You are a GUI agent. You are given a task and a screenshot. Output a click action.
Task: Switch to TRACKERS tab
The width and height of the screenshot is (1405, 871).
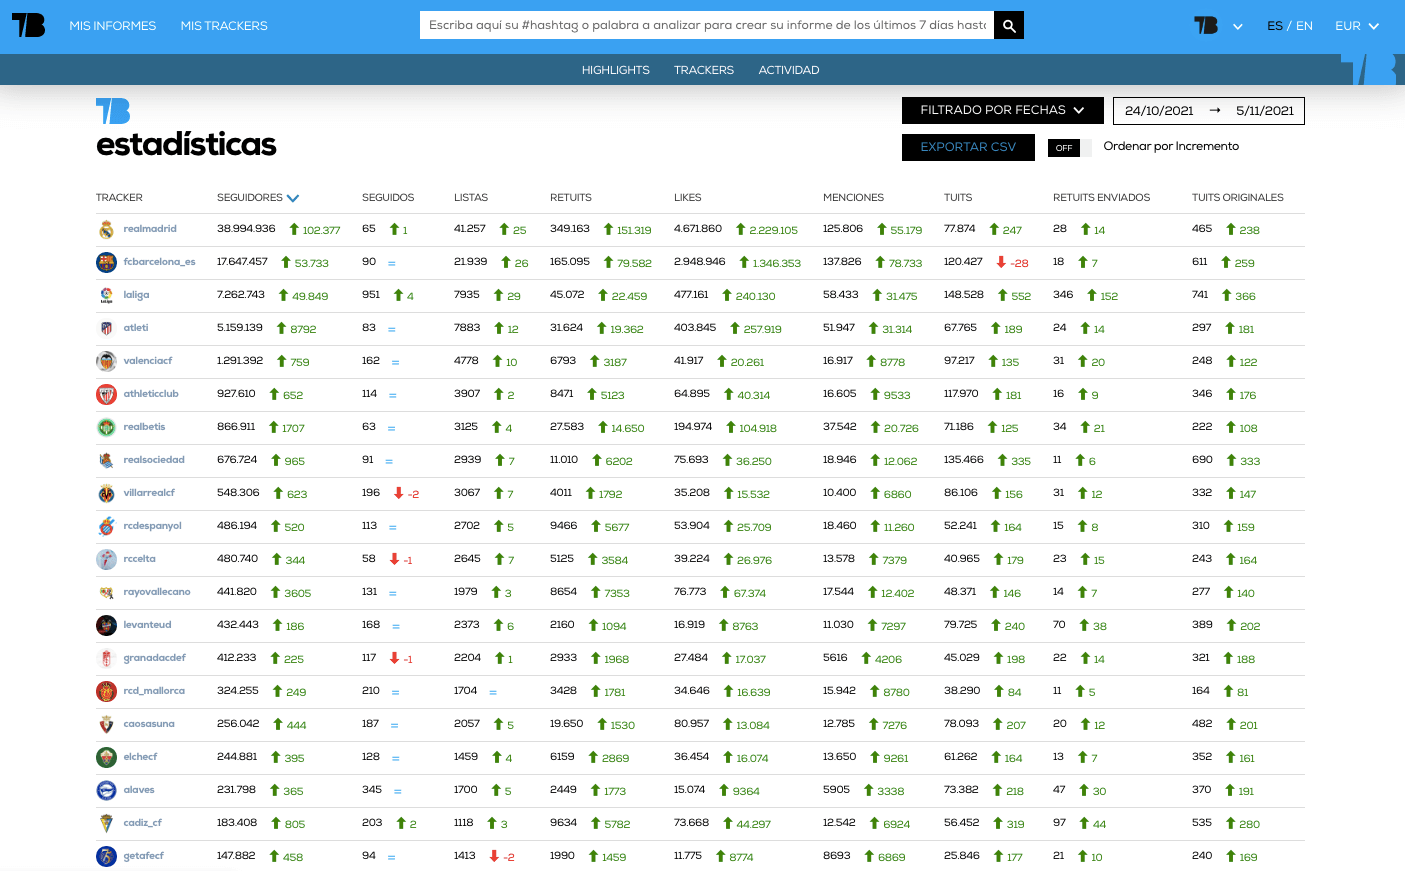(x=704, y=70)
